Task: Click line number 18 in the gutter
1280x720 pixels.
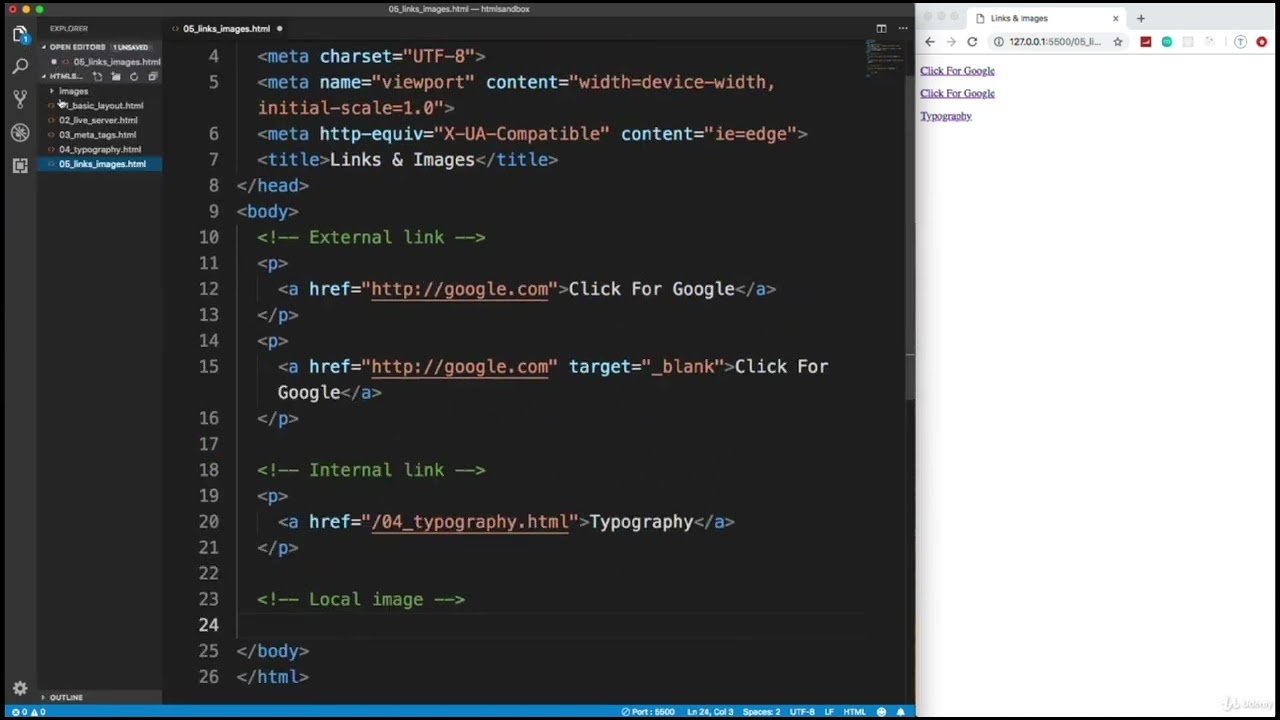Action: (208, 470)
